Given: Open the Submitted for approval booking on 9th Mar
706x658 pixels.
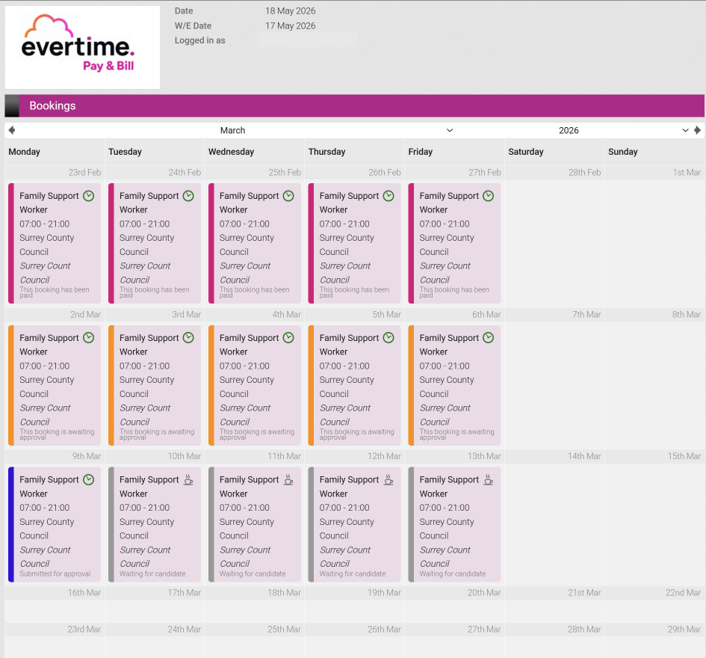Looking at the screenshot, I should click(54, 524).
